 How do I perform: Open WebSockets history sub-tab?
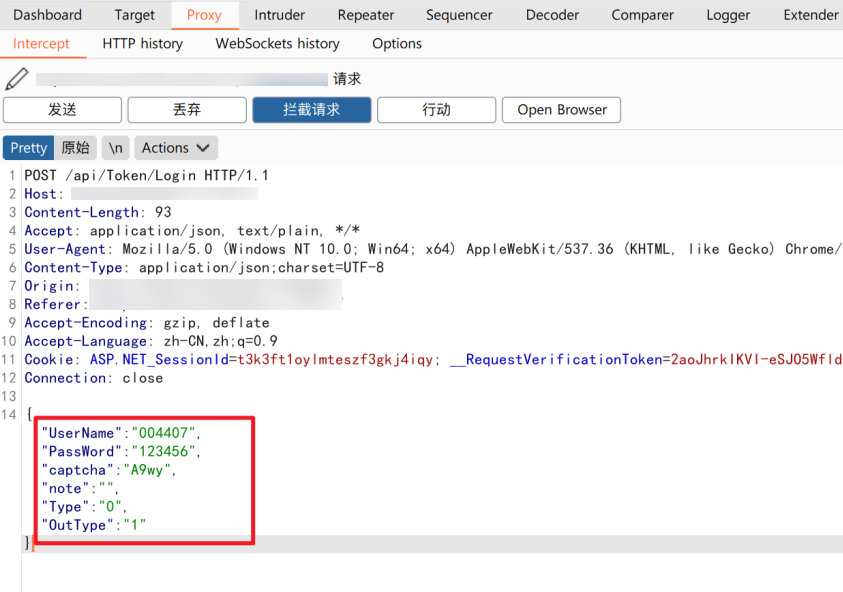click(x=277, y=44)
